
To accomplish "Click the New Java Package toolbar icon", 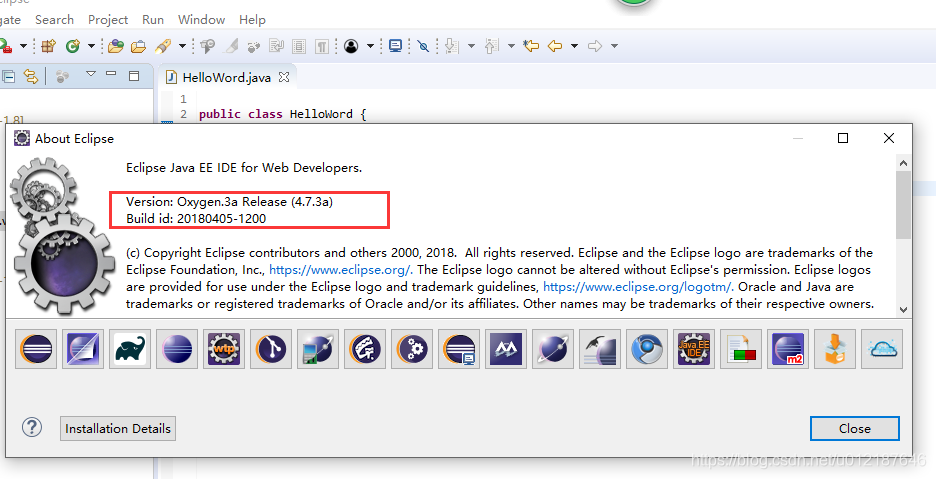I will coord(48,46).
